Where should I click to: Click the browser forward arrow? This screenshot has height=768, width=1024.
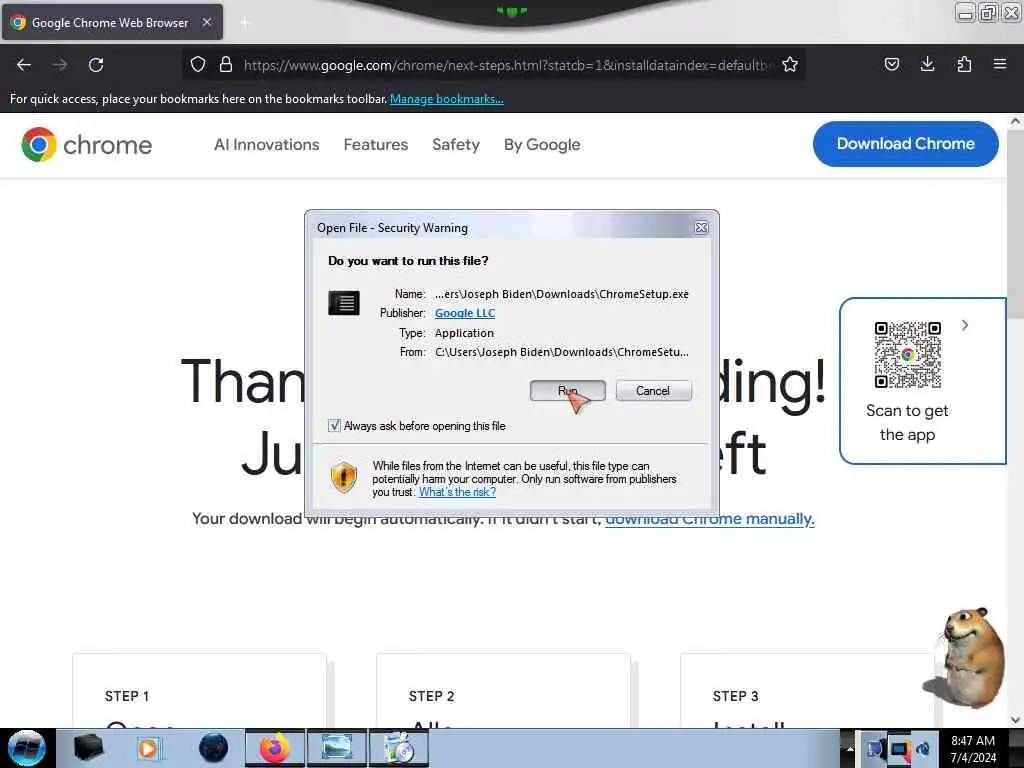(60, 65)
